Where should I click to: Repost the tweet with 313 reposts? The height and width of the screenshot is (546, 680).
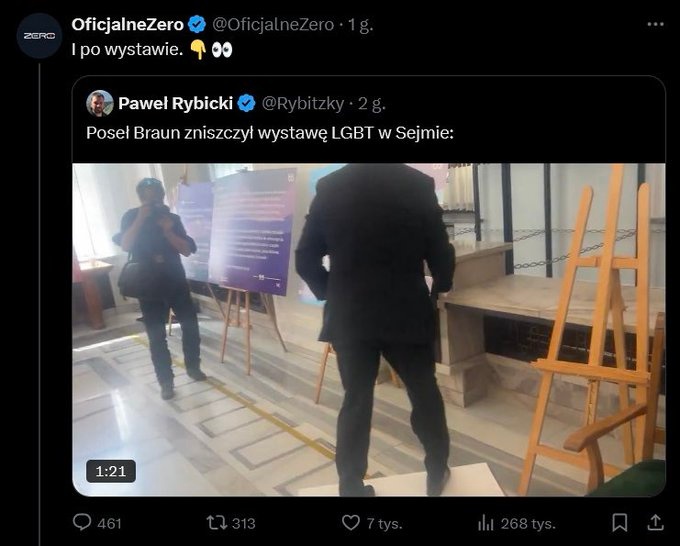pos(214,522)
